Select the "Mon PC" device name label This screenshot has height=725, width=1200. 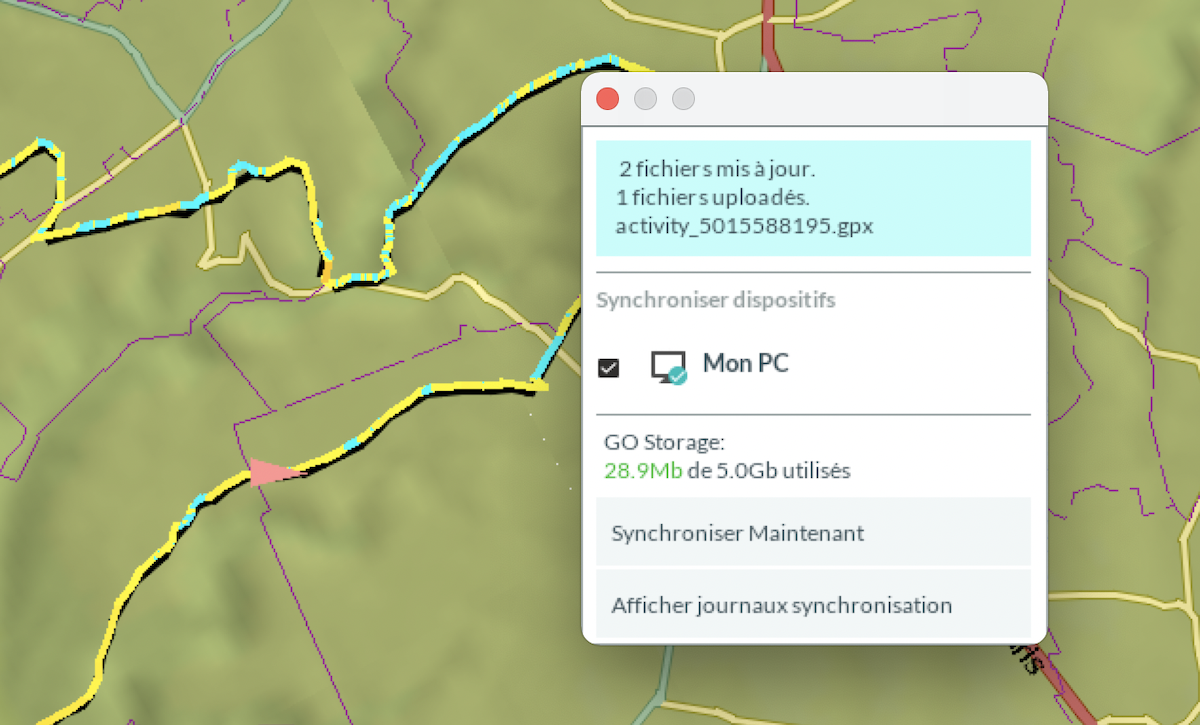[x=745, y=363]
